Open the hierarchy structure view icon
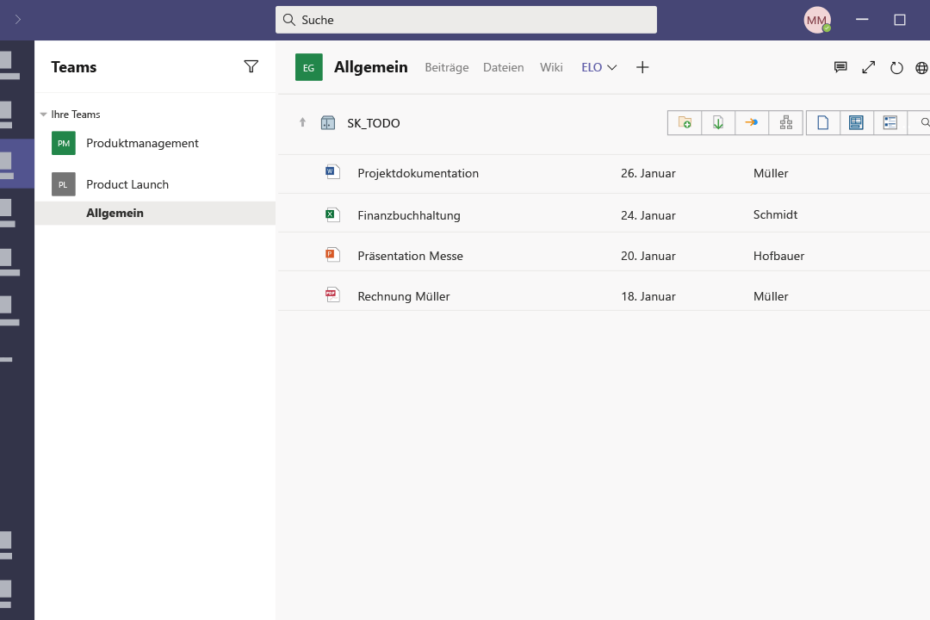Viewport: 930px width, 620px height. click(x=786, y=123)
